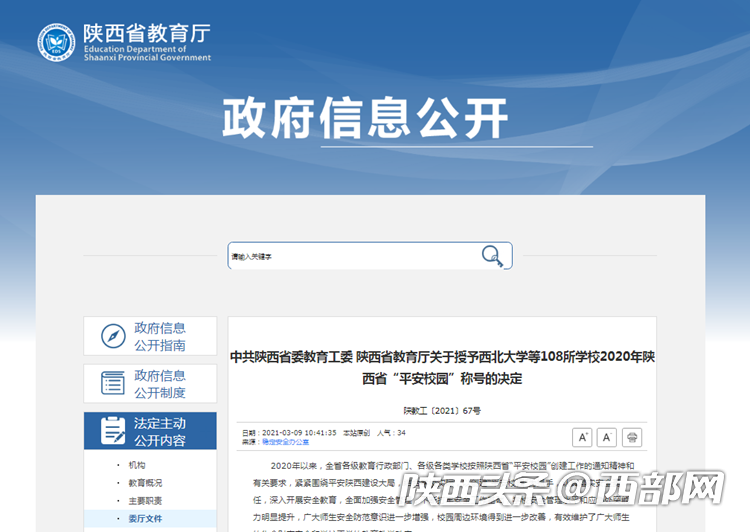Click the 本站原创 label
The image size is (750, 532).
click(356, 432)
